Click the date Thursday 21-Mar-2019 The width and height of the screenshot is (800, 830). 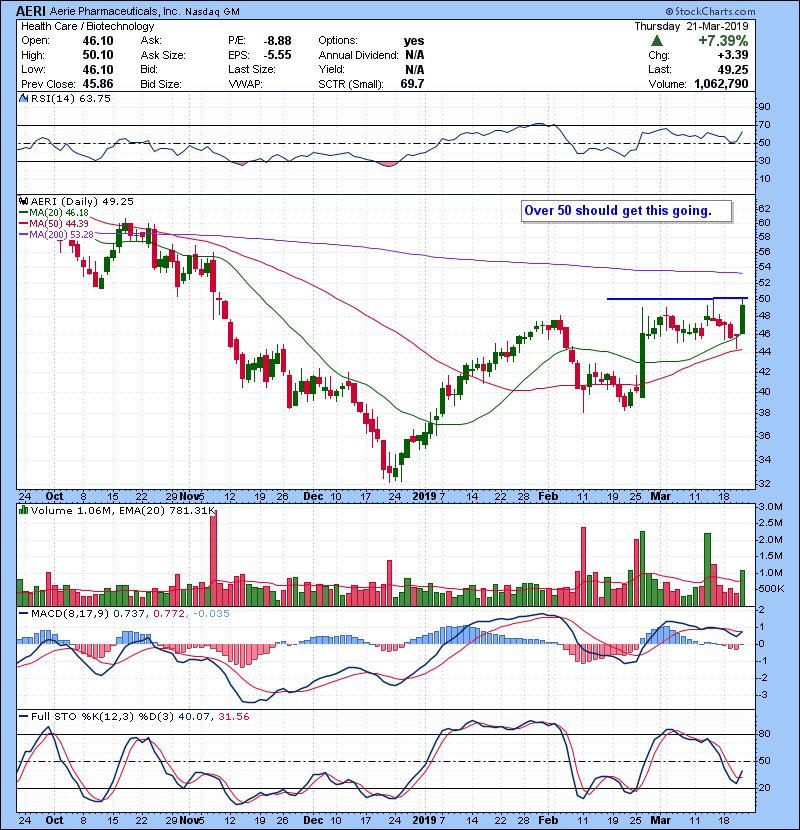pyautogui.click(x=691, y=26)
